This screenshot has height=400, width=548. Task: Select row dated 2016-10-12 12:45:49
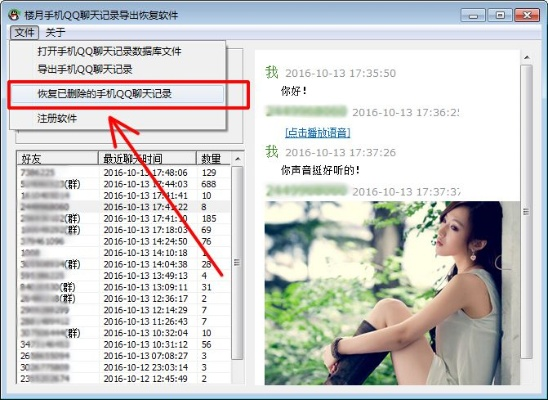pyautogui.click(x=124, y=378)
